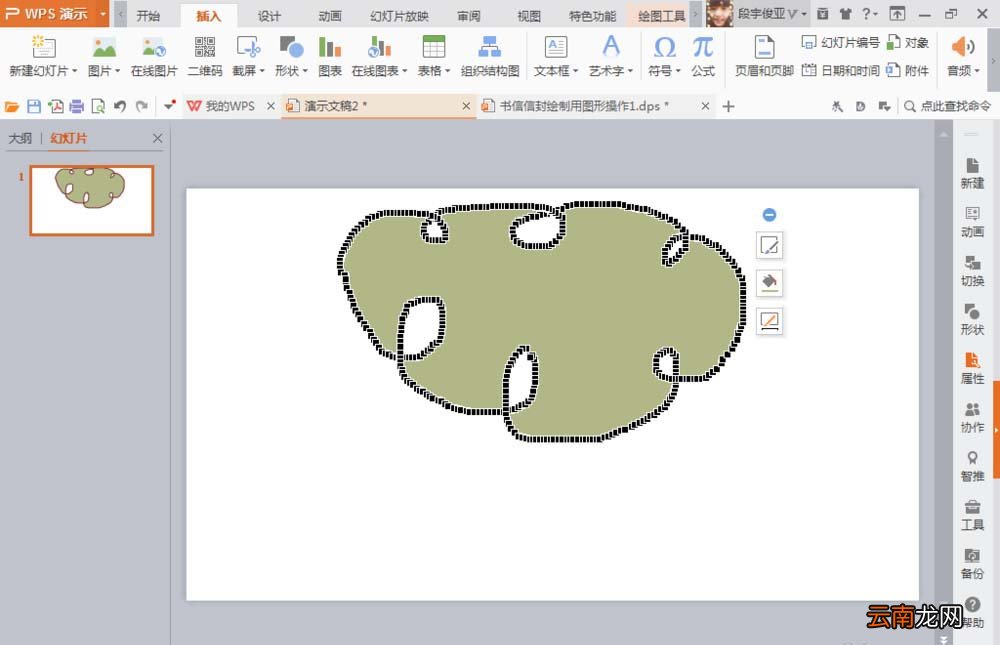Open the WPS 演示 application menu
This screenshot has width=1000, height=645.
point(55,13)
